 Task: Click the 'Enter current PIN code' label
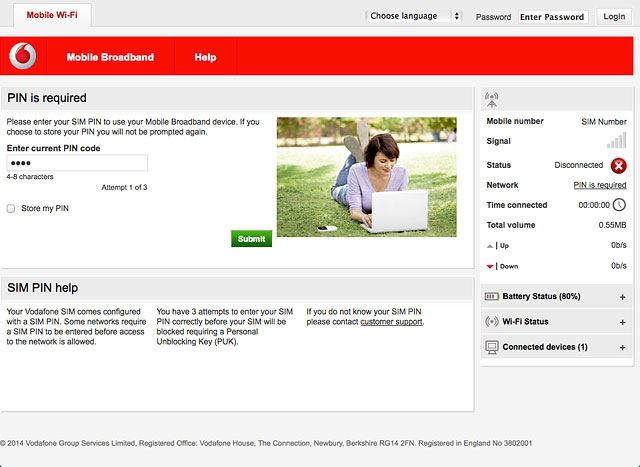tap(53, 148)
